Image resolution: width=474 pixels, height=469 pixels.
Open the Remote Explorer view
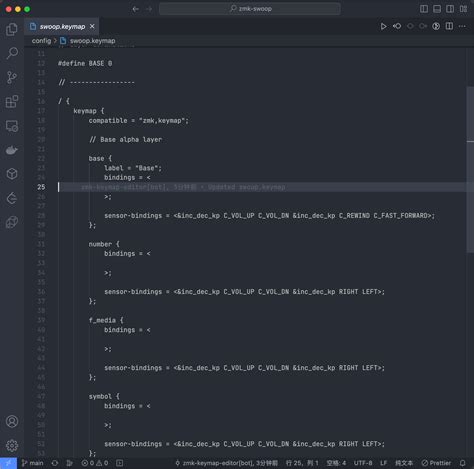(12, 126)
